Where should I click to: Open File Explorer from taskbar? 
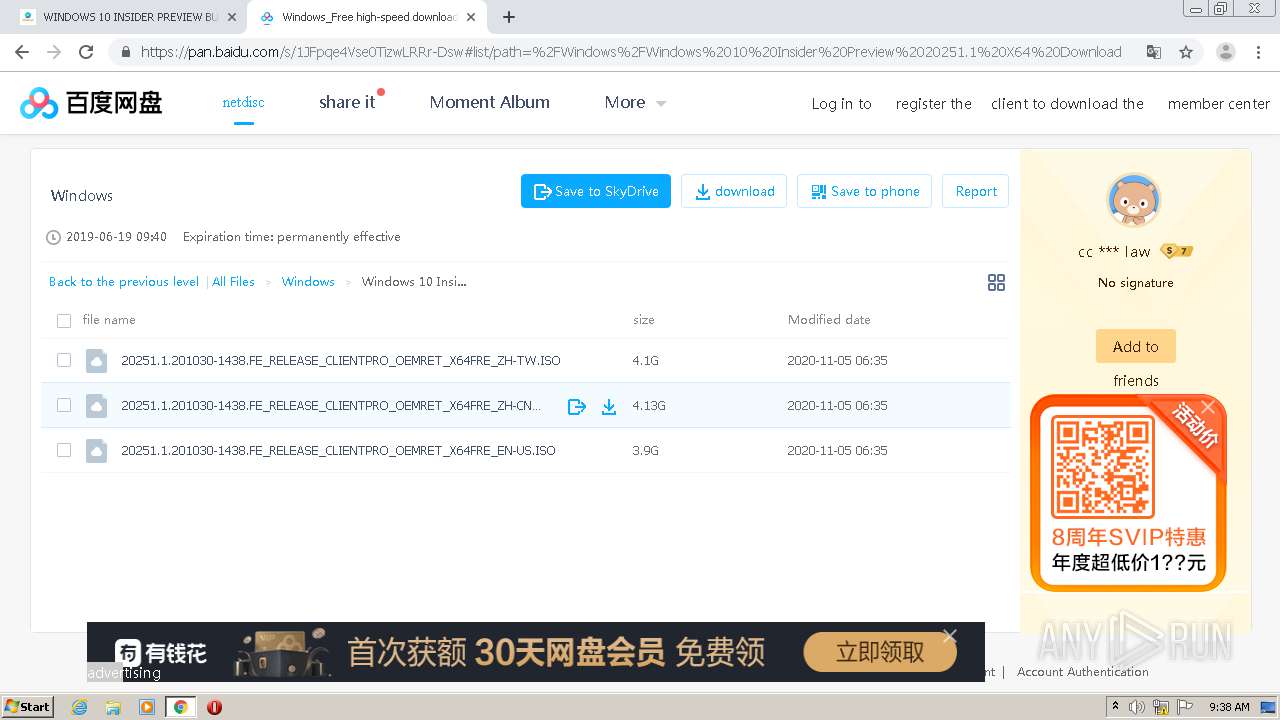[x=113, y=707]
